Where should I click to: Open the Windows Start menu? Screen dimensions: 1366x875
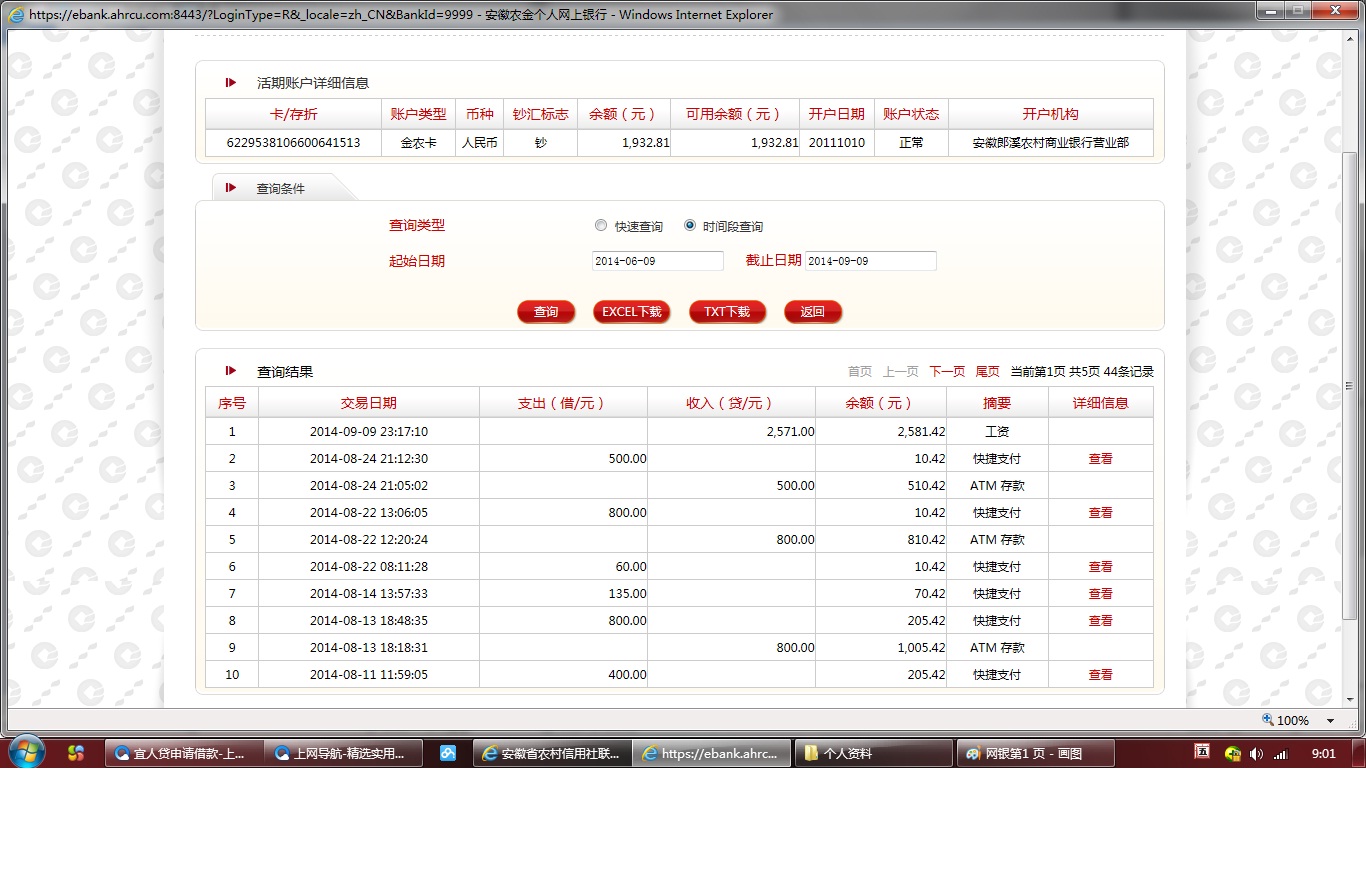click(25, 752)
